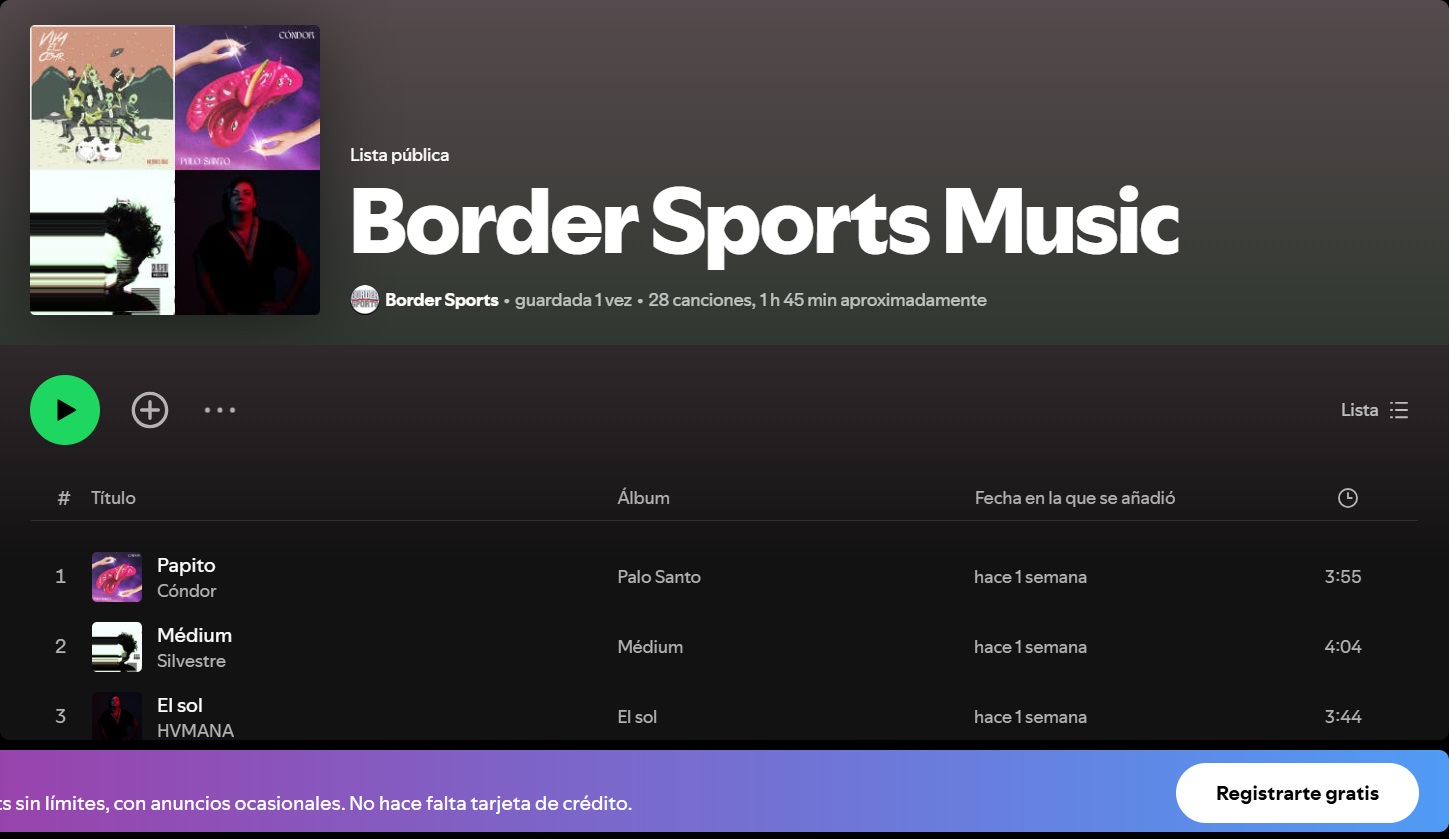Viewport: 1449px width, 839px height.
Task: Click track number 1 for Papito
Action: pyautogui.click(x=60, y=577)
